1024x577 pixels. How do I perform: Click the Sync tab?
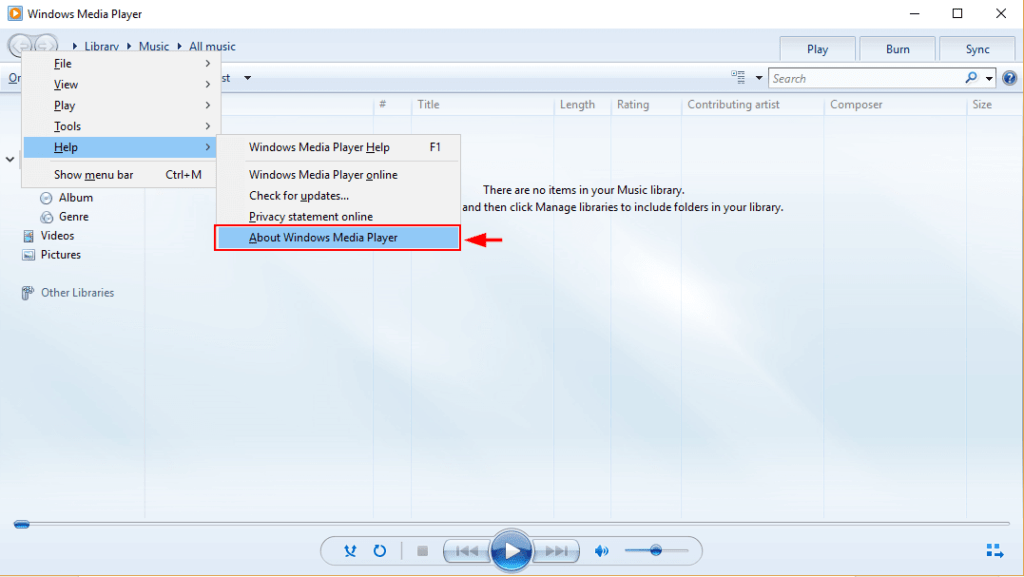point(977,48)
